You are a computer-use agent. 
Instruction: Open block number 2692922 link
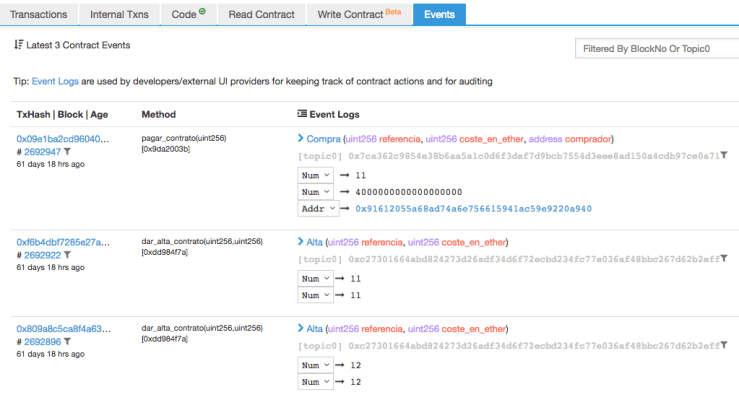click(x=42, y=255)
